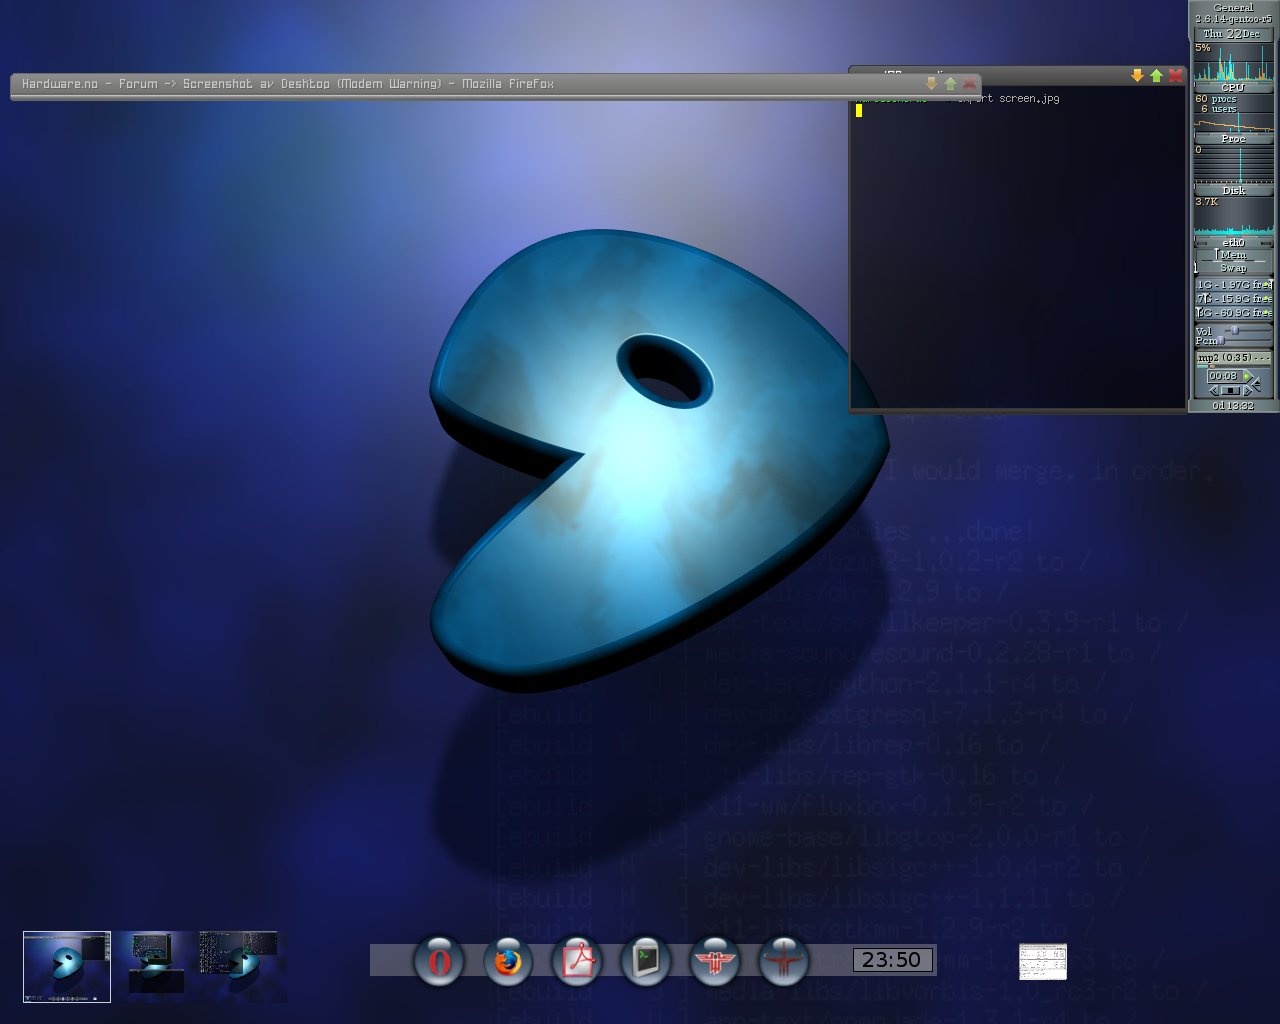Click the 23:50 clock in the dock
This screenshot has height=1024, width=1280.
(x=892, y=960)
